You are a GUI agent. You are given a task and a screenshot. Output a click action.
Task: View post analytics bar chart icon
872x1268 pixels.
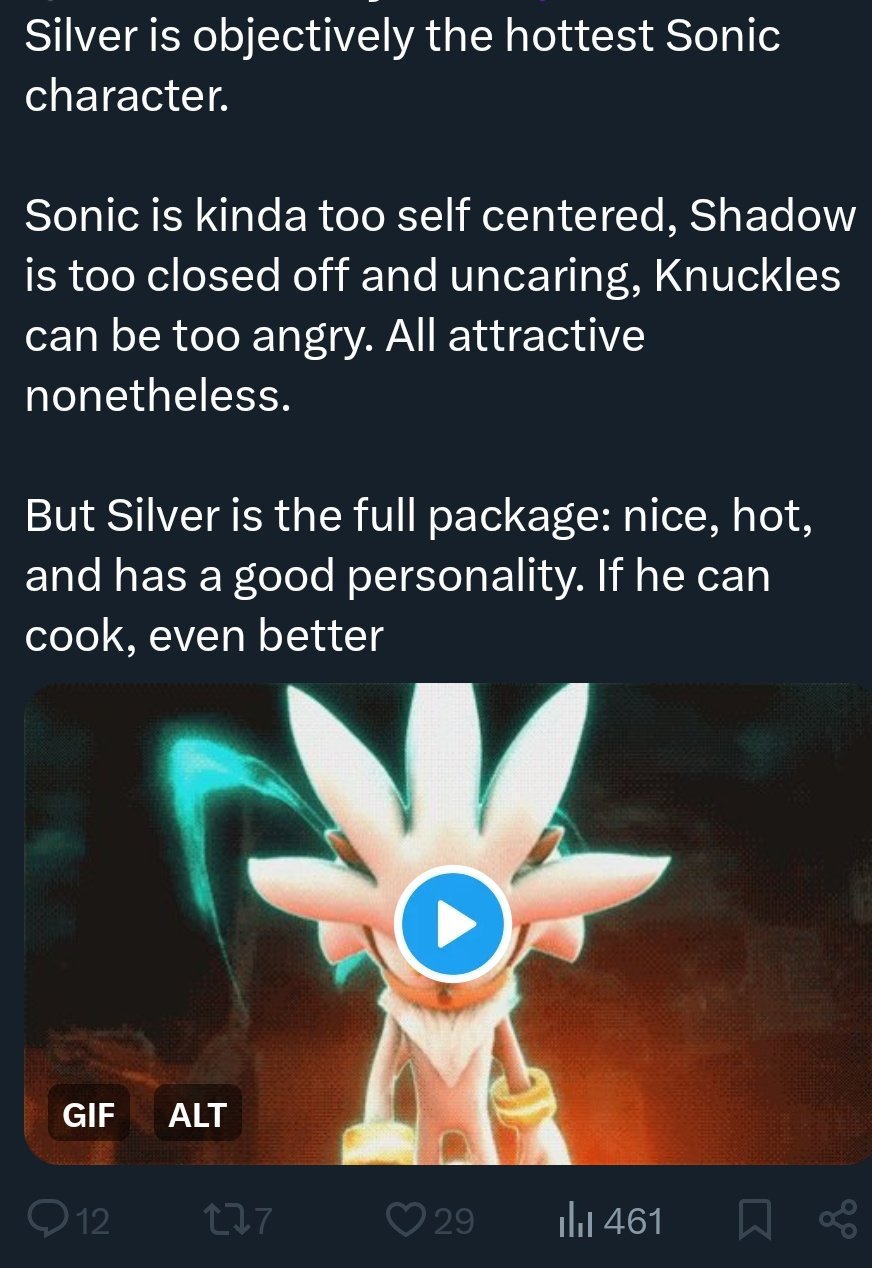[x=575, y=1220]
